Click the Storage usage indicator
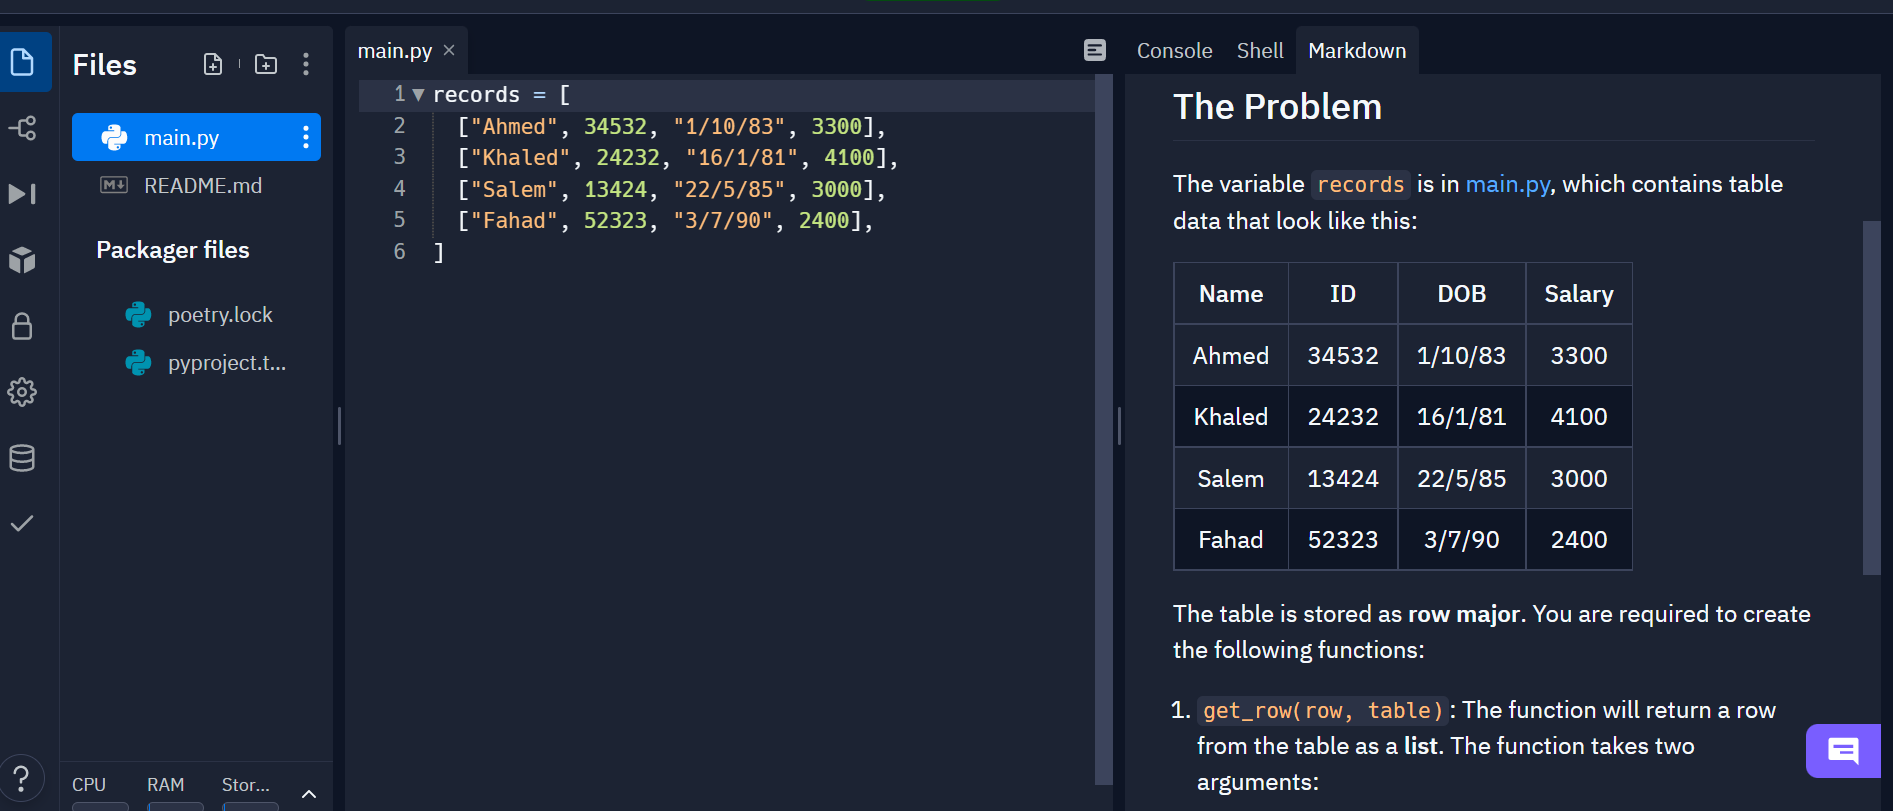Viewport: 1893px width, 811px height. (x=250, y=790)
